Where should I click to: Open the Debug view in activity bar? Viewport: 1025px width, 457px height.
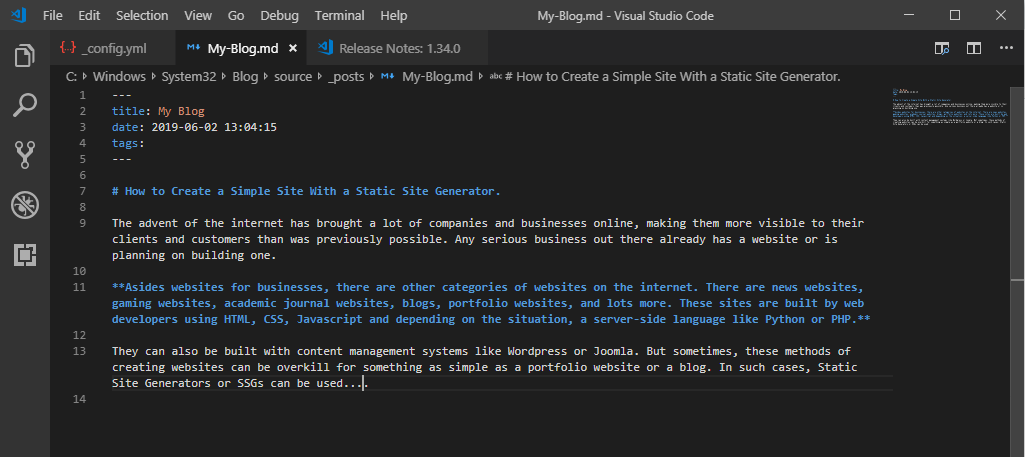[25, 205]
